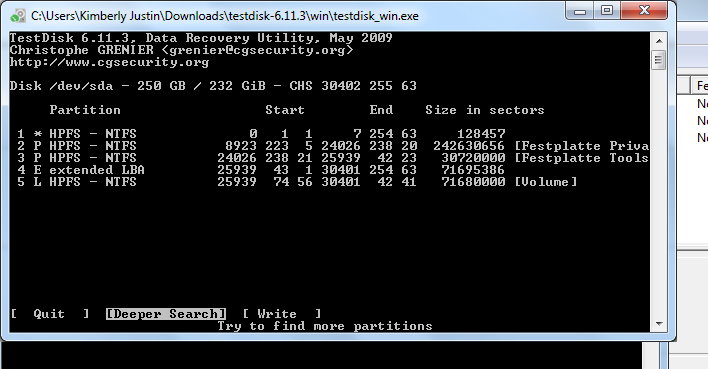Click the TestDisk 6.11.3 version line
The height and width of the screenshot is (369, 708).
[201, 38]
